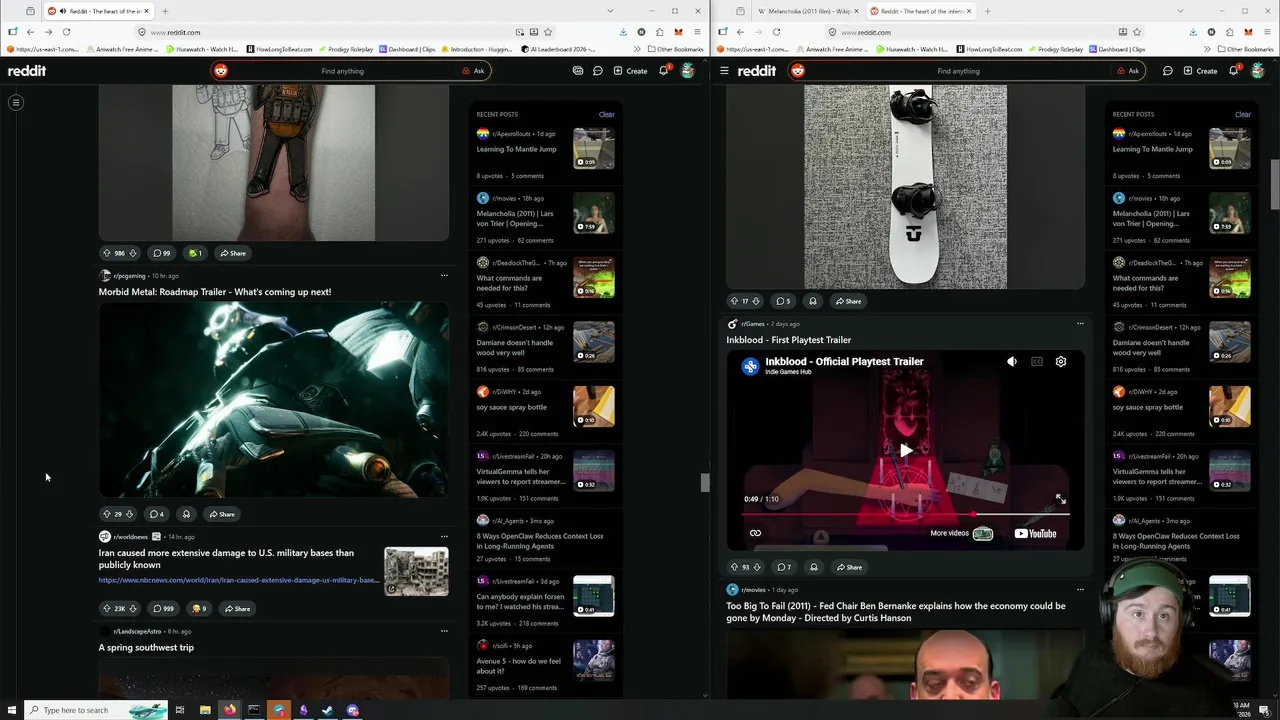Click the Advertise icon in left Reddit header
The height and width of the screenshot is (720, 1280).
(x=578, y=71)
